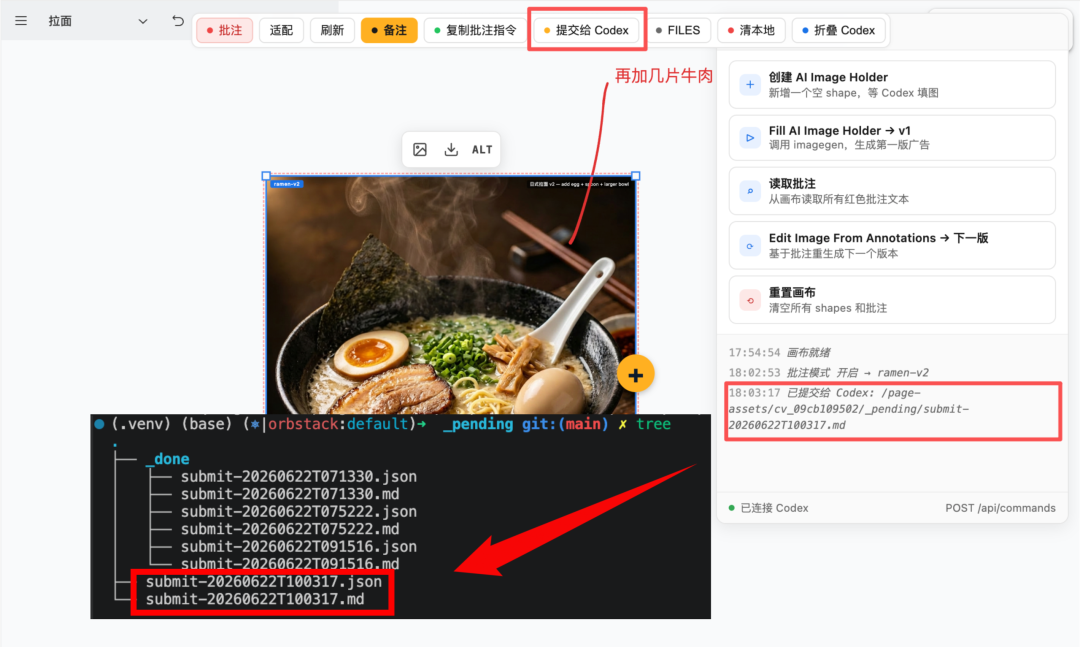The height and width of the screenshot is (647, 1080).
Task: Toggle the 批注 annotation mode button
Action: [225, 30]
